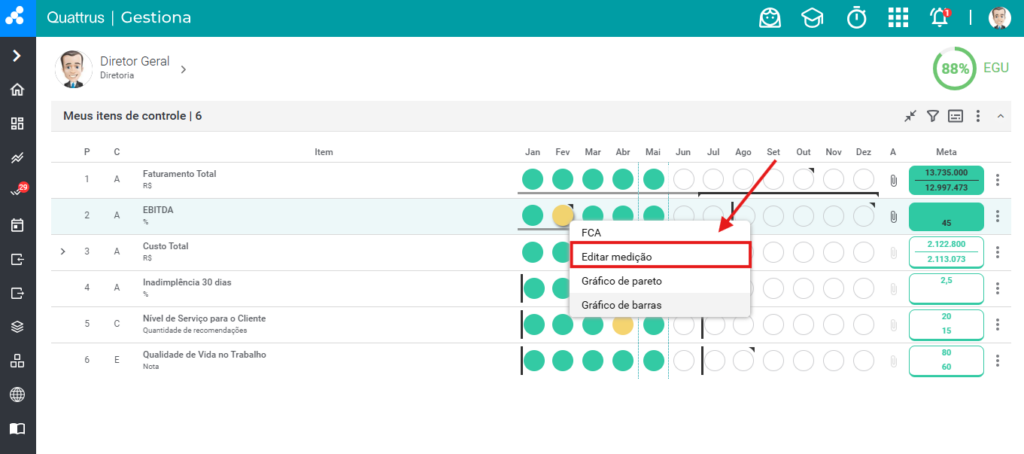Open the trend line chart sidebar icon

pyautogui.click(x=18, y=157)
